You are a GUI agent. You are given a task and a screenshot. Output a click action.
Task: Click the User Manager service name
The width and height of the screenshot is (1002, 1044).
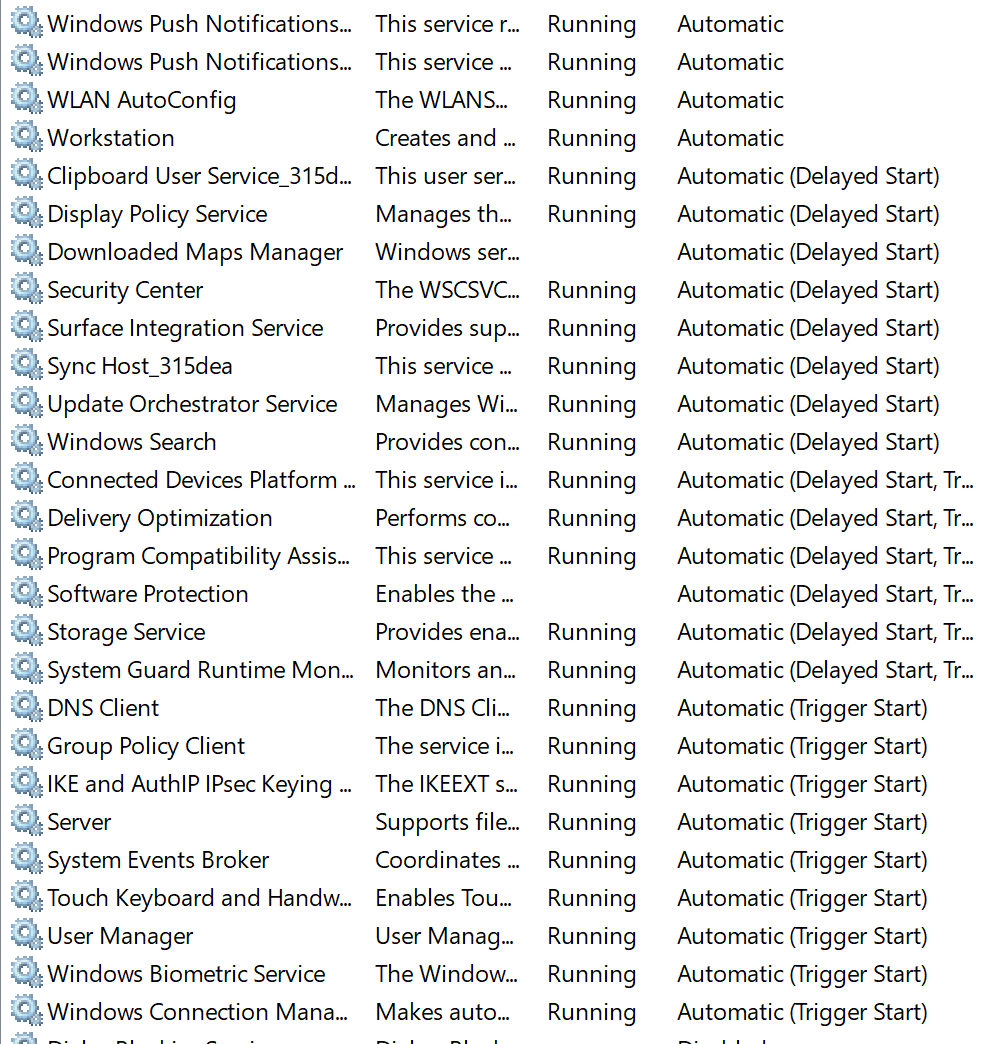[121, 936]
